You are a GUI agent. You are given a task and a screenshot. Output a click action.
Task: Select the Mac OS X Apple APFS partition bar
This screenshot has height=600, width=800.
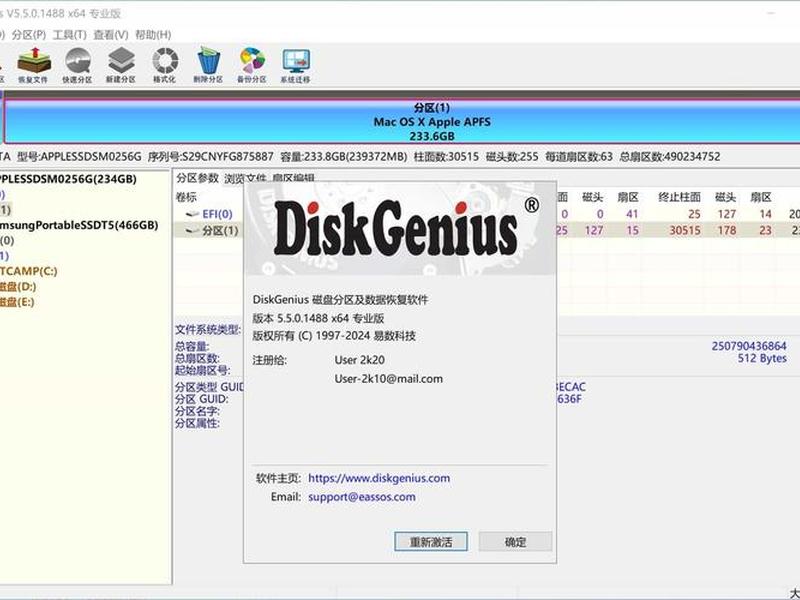point(402,122)
